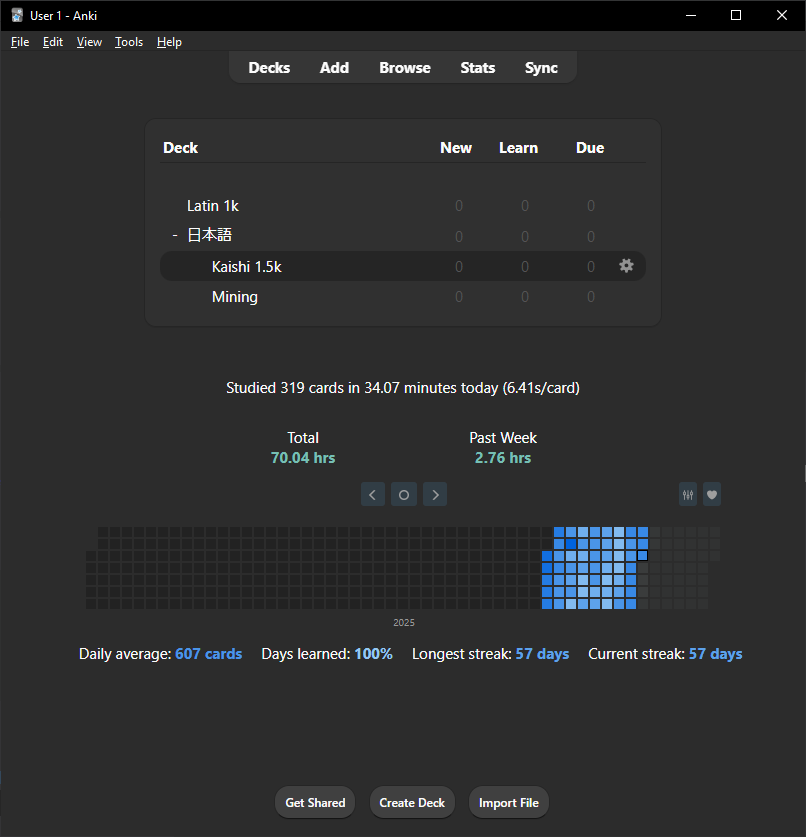Jump heatmap to today circle button
Image resolution: width=806 pixels, height=837 pixels.
404,494
